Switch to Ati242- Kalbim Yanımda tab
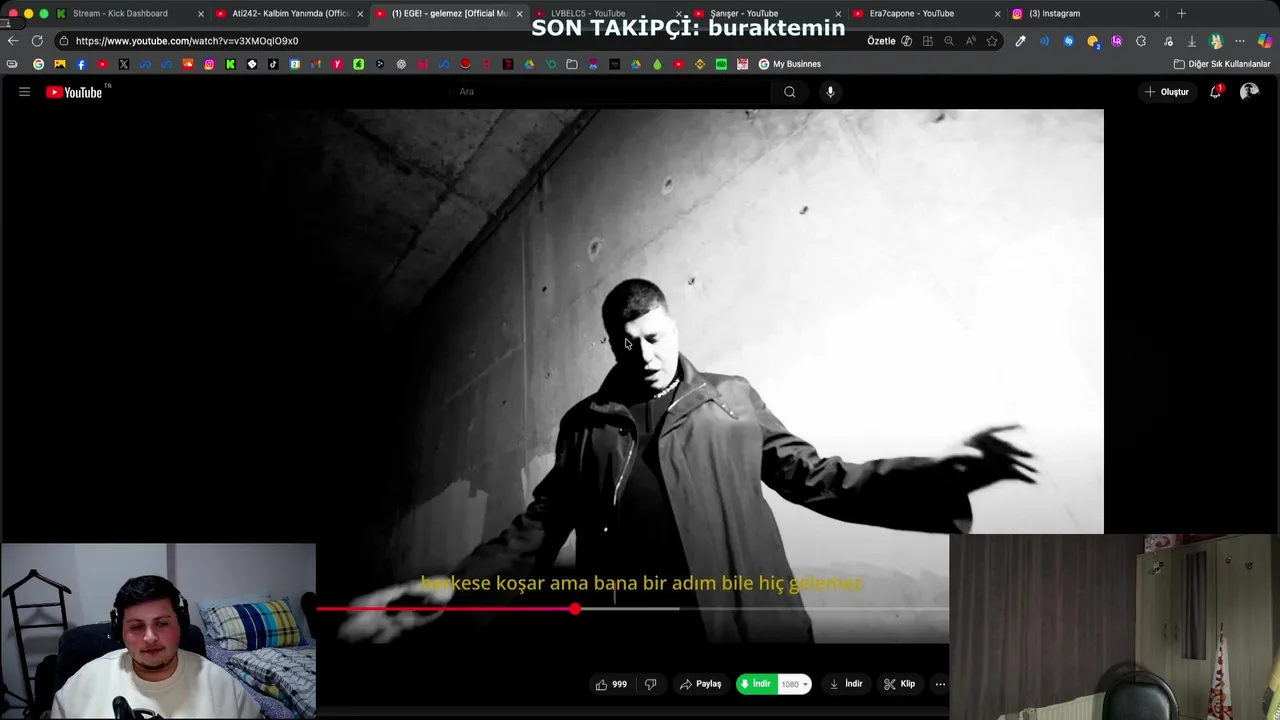 290,13
